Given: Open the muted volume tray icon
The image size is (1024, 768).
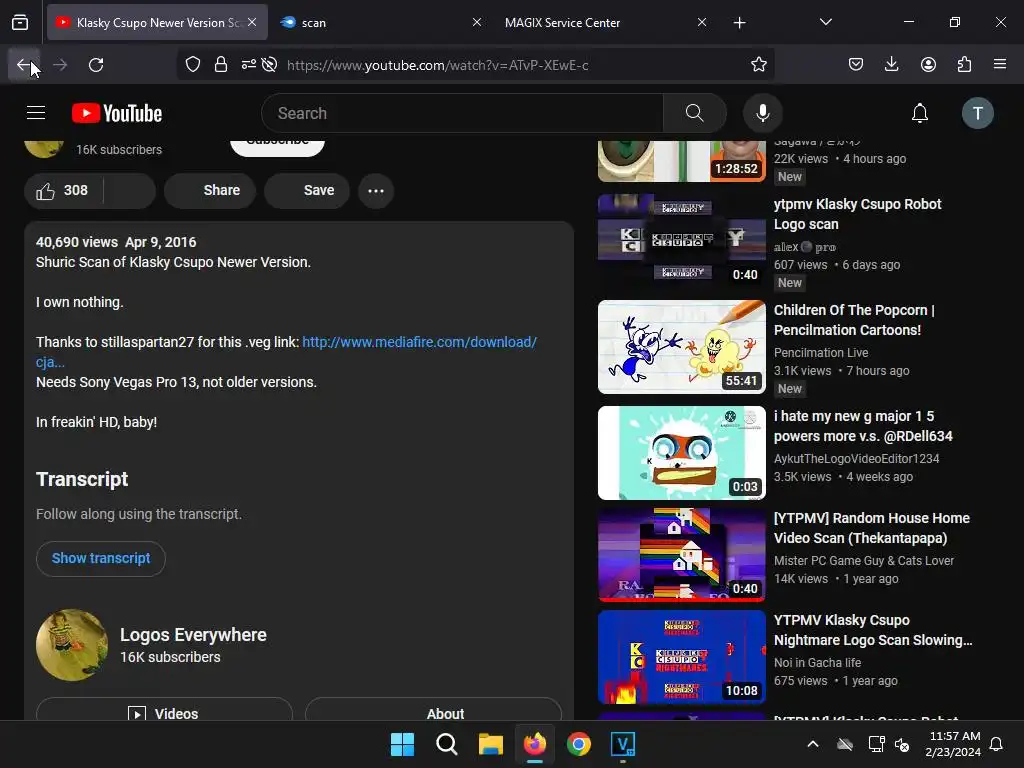Looking at the screenshot, I should tap(902, 744).
